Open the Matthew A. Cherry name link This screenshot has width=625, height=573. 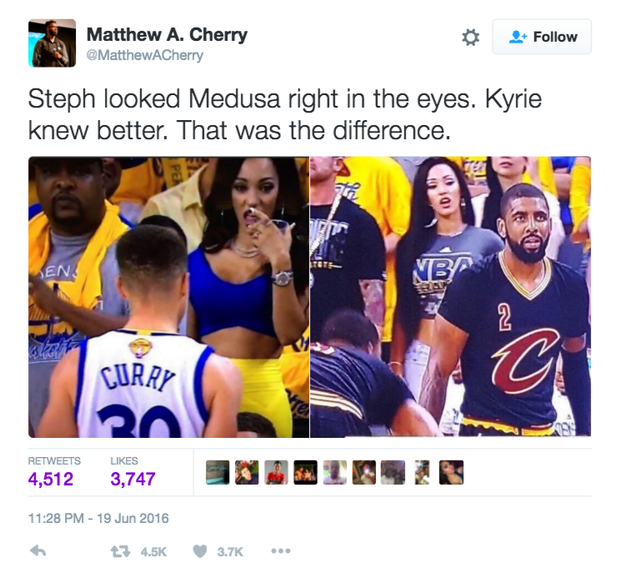tap(167, 35)
